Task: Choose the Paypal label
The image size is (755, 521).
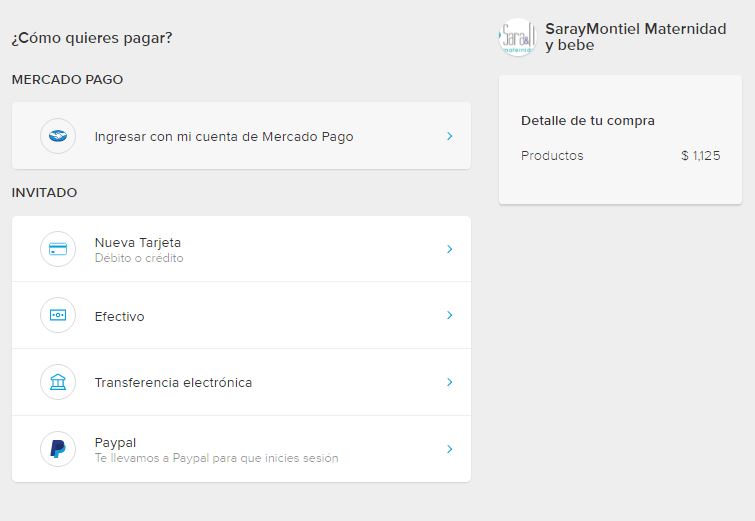Action: tap(115, 442)
